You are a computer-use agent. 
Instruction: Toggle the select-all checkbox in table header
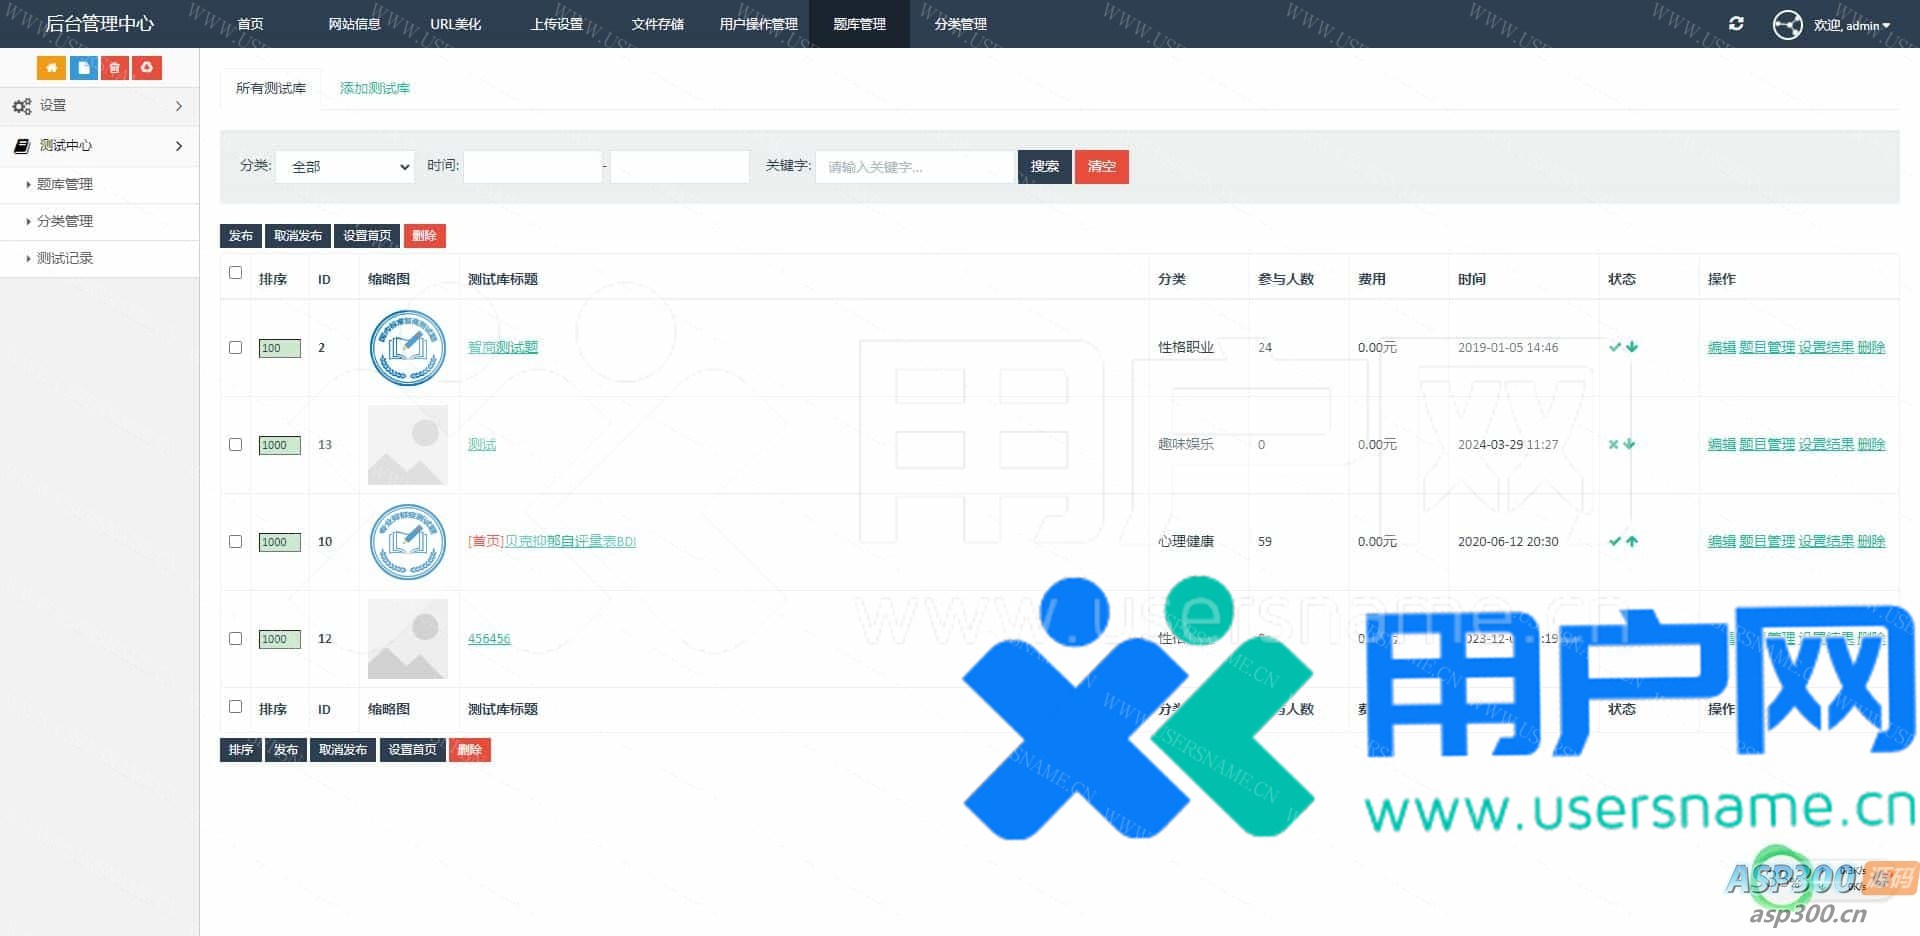coord(236,272)
